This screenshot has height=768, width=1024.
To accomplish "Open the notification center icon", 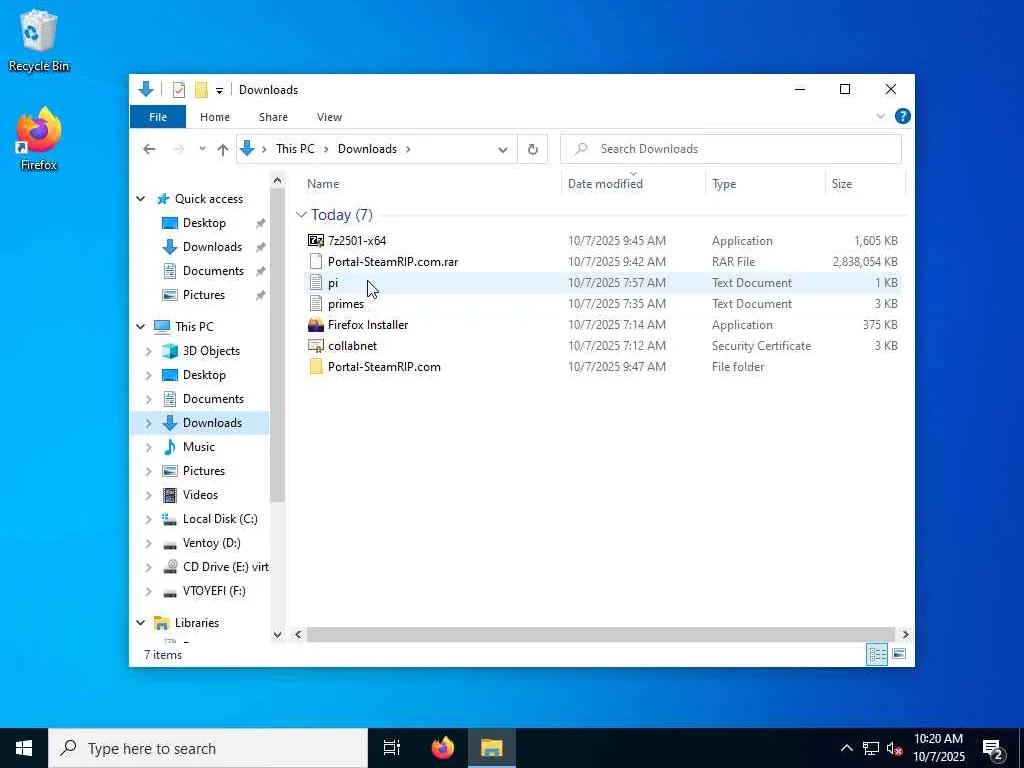I will 993,748.
